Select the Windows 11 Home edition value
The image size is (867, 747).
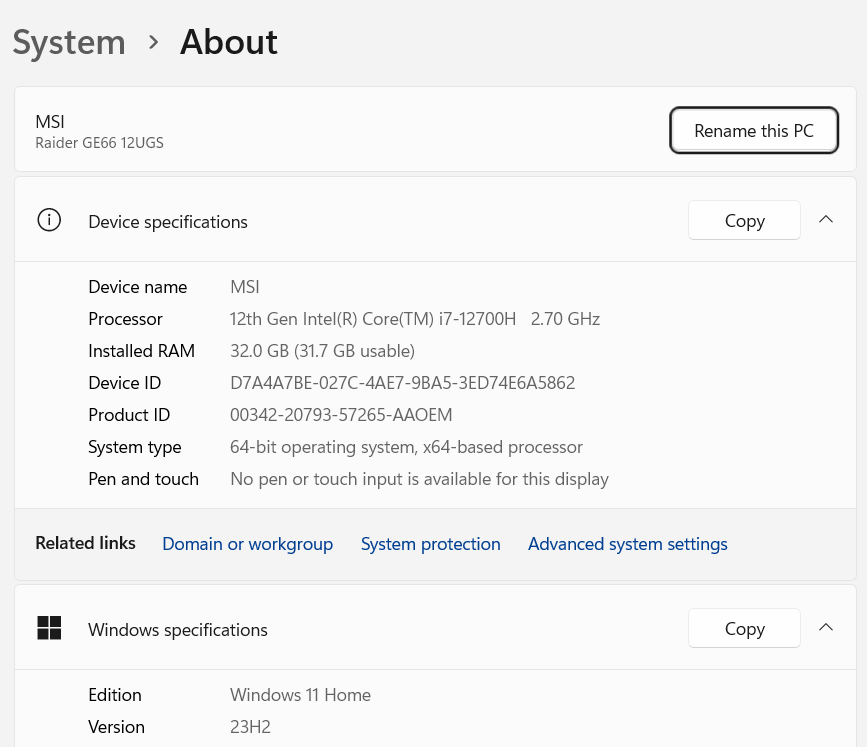pos(300,695)
